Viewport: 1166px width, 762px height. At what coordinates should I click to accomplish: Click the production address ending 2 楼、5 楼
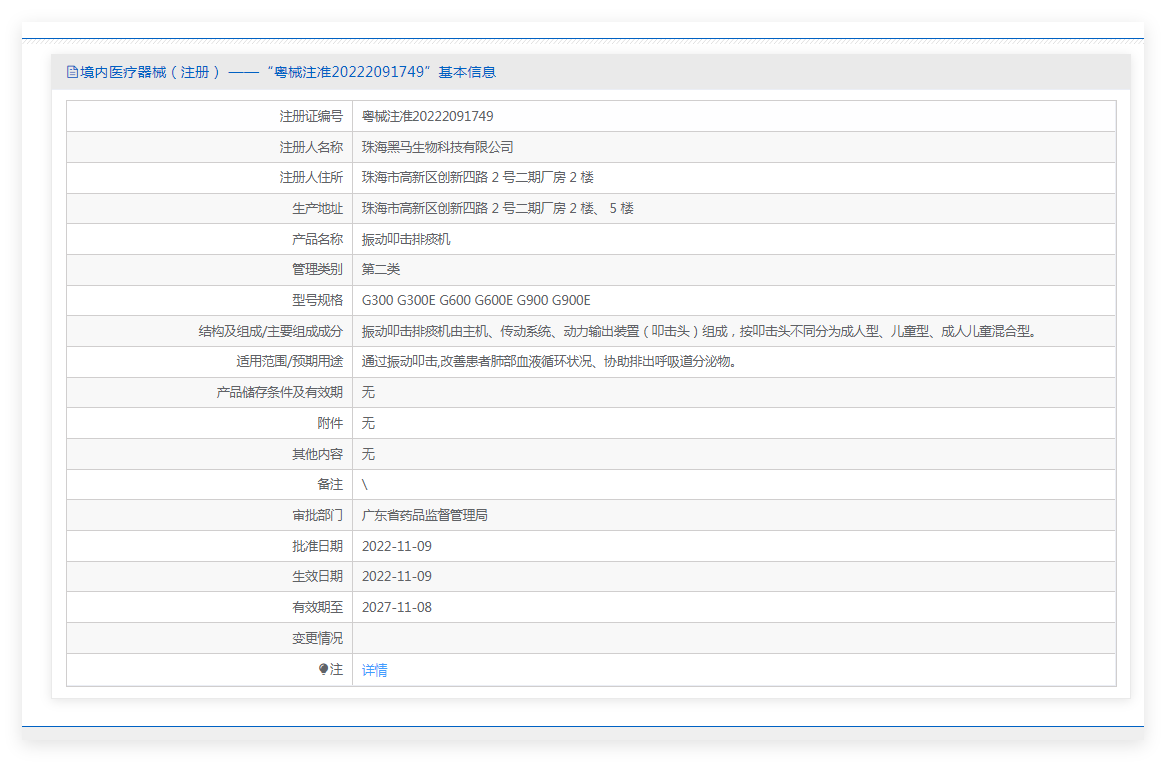[x=497, y=208]
